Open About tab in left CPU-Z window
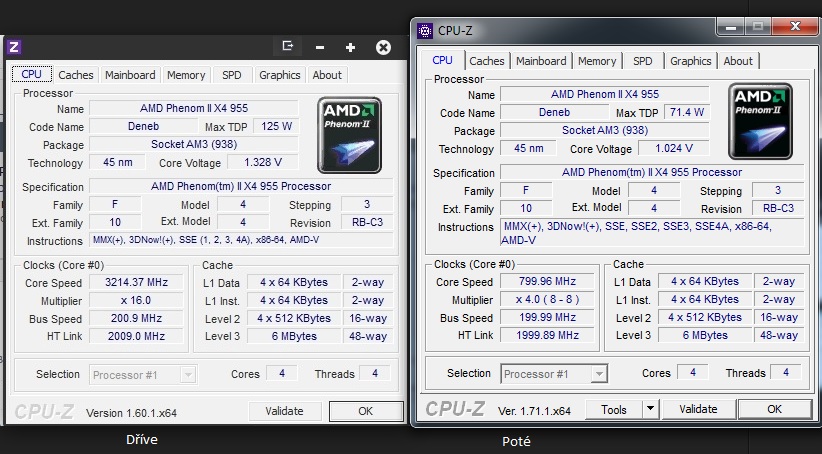This screenshot has width=822, height=454. coord(327,75)
